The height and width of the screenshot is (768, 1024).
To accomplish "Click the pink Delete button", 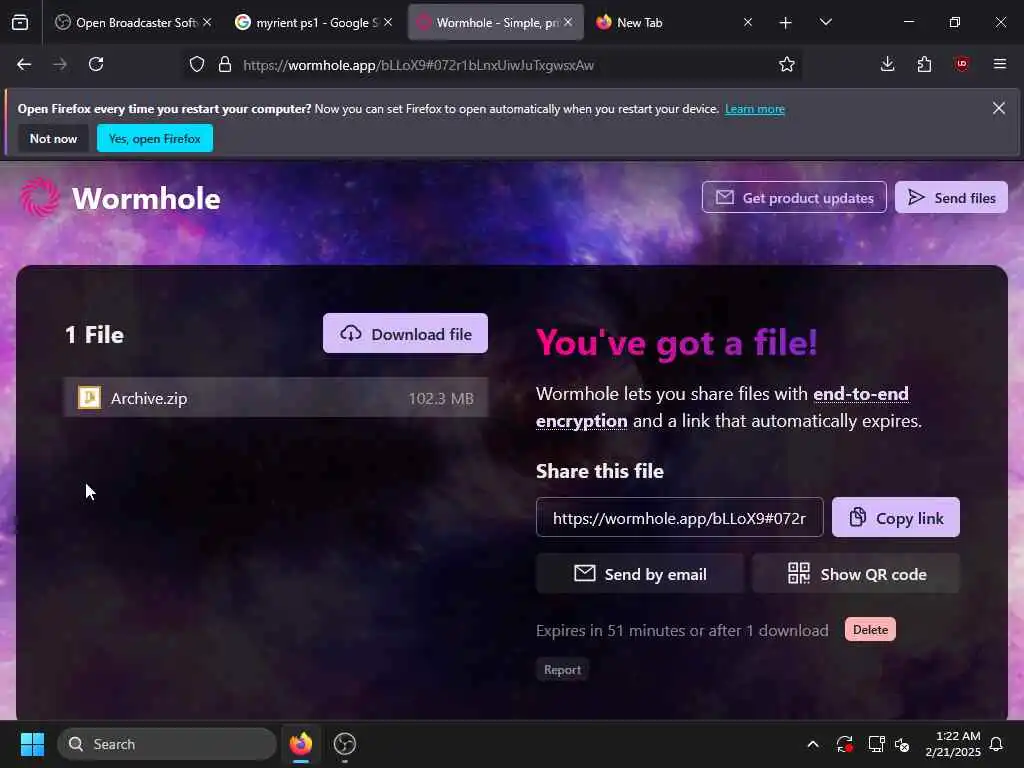I will pos(870,630).
